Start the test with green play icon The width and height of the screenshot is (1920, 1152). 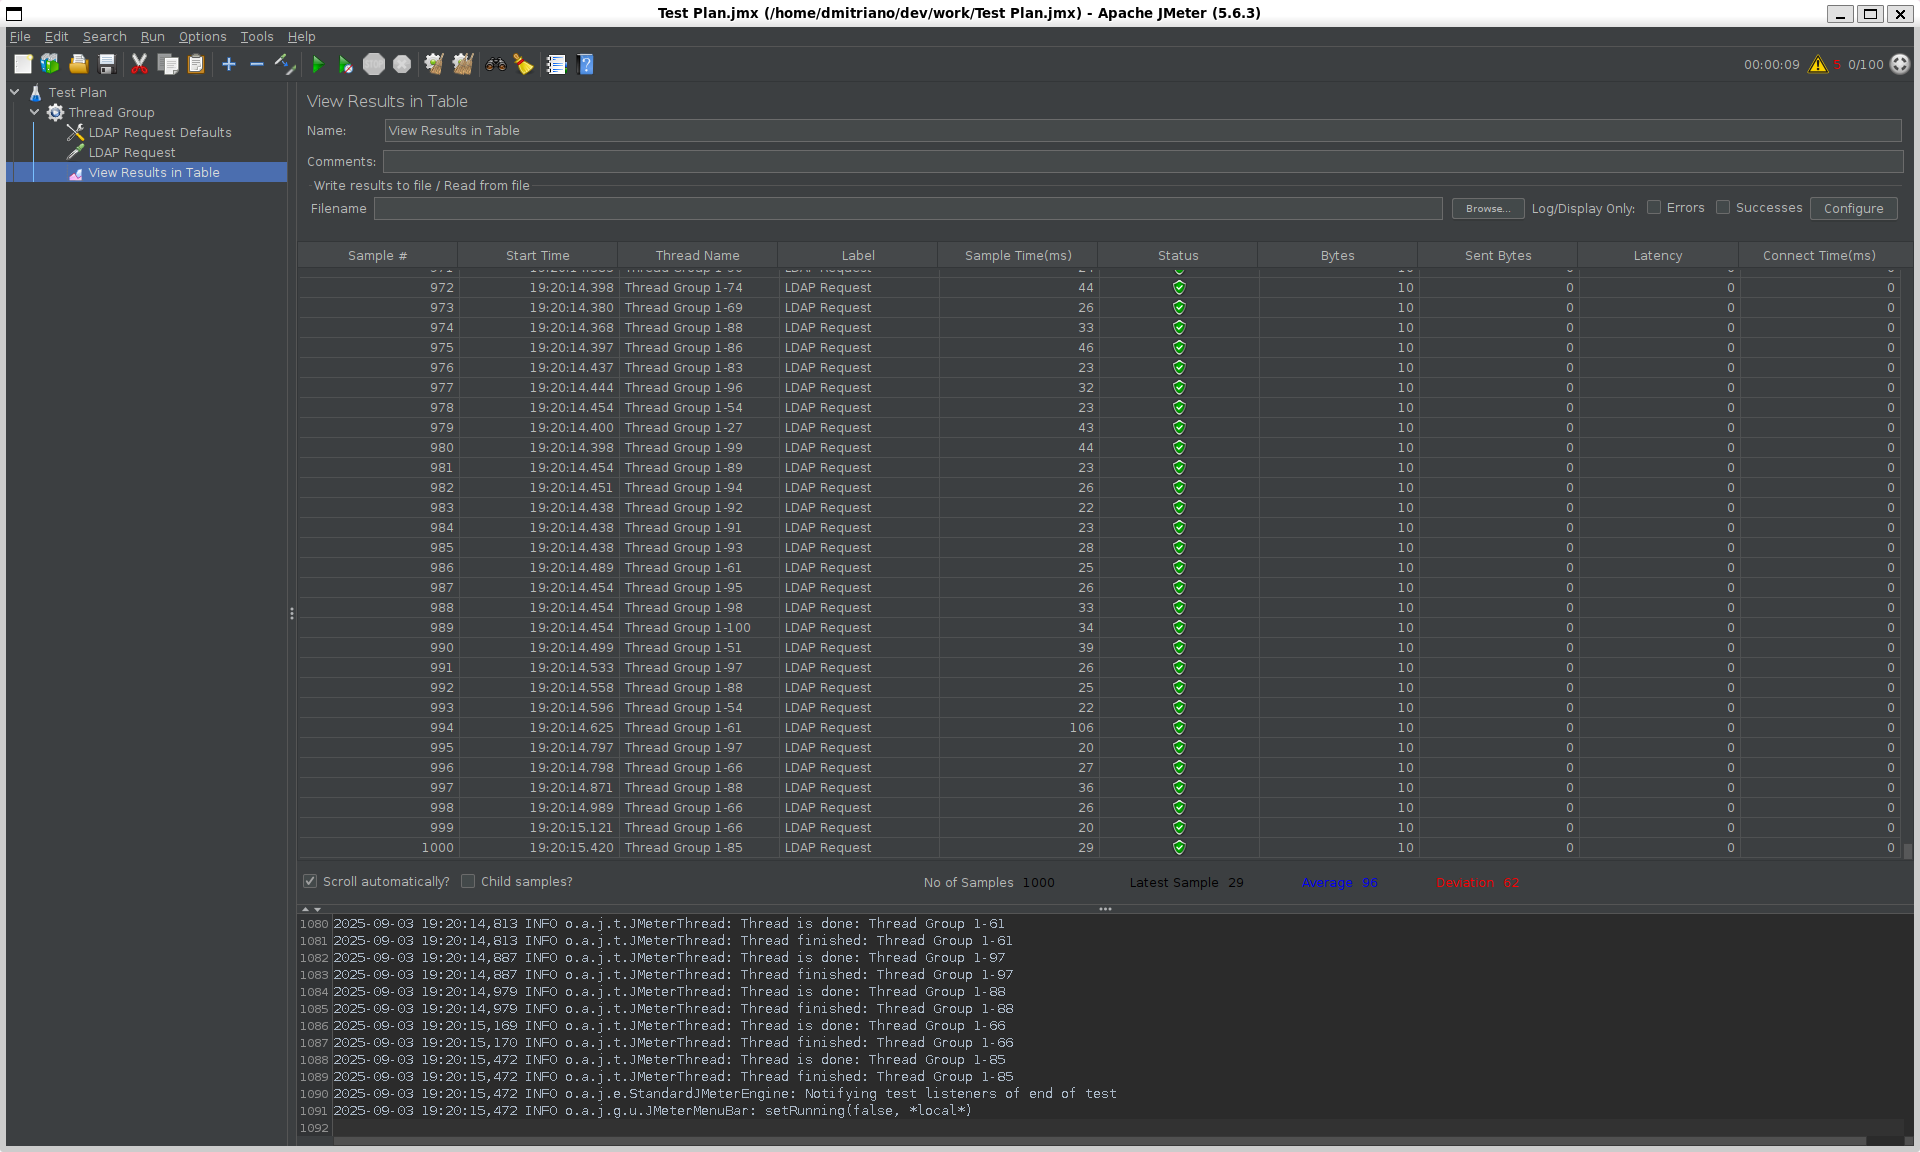[318, 64]
